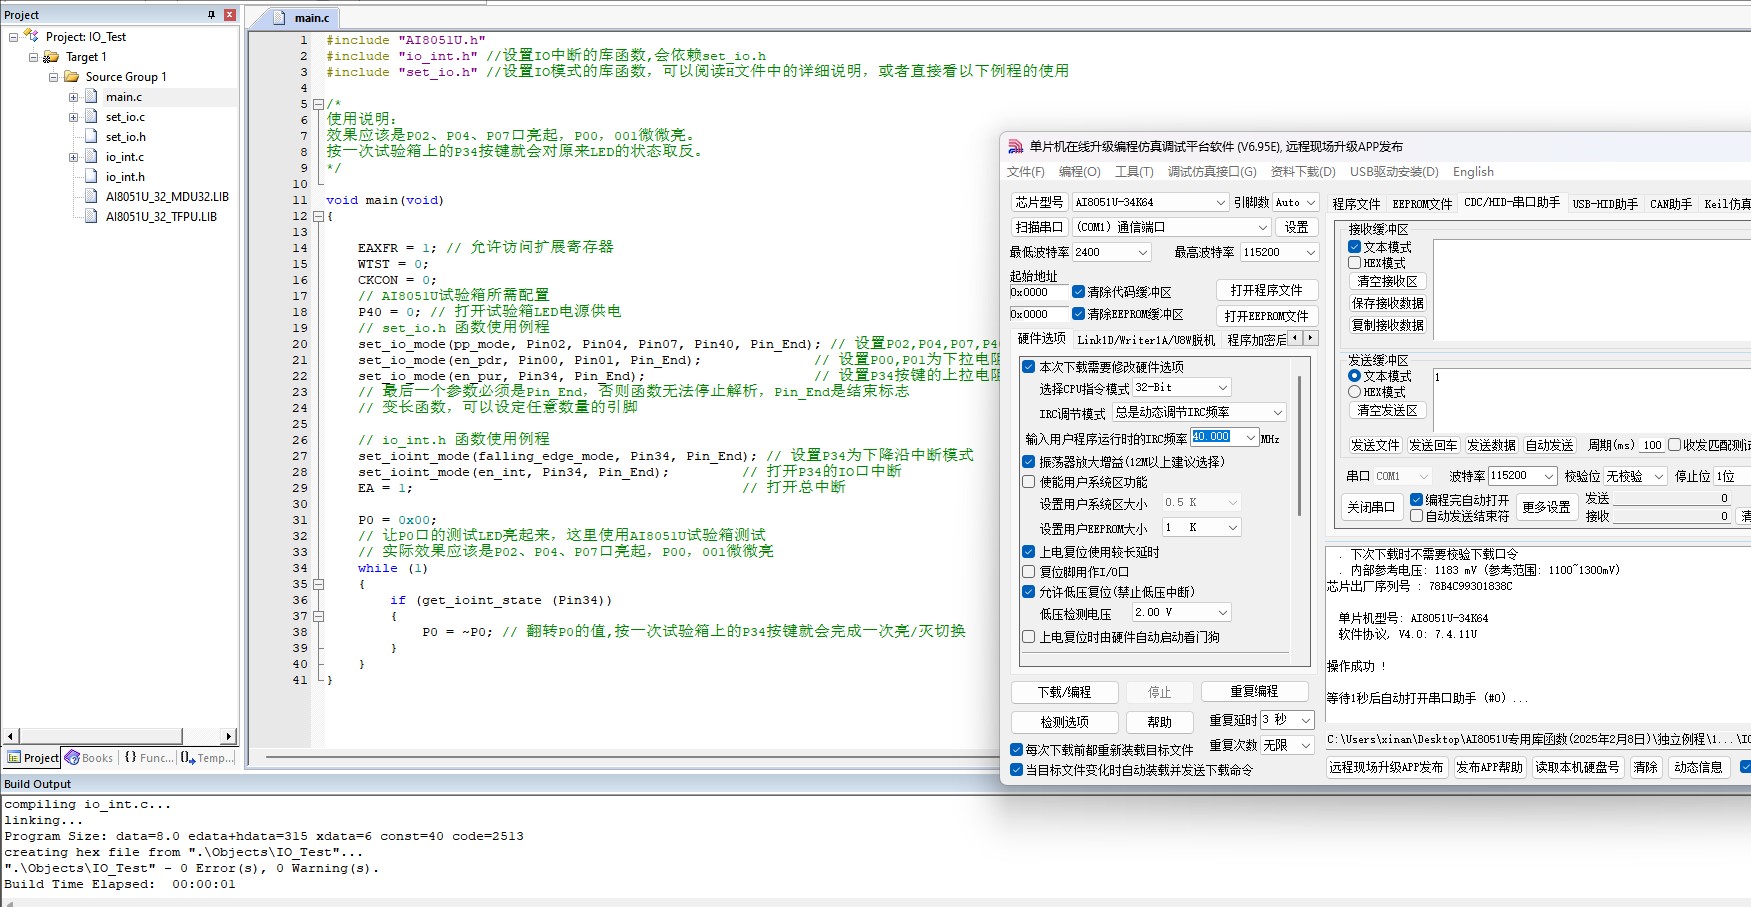Enable HEX模式 in receive buffer
This screenshot has width=1751, height=907.
[1354, 263]
